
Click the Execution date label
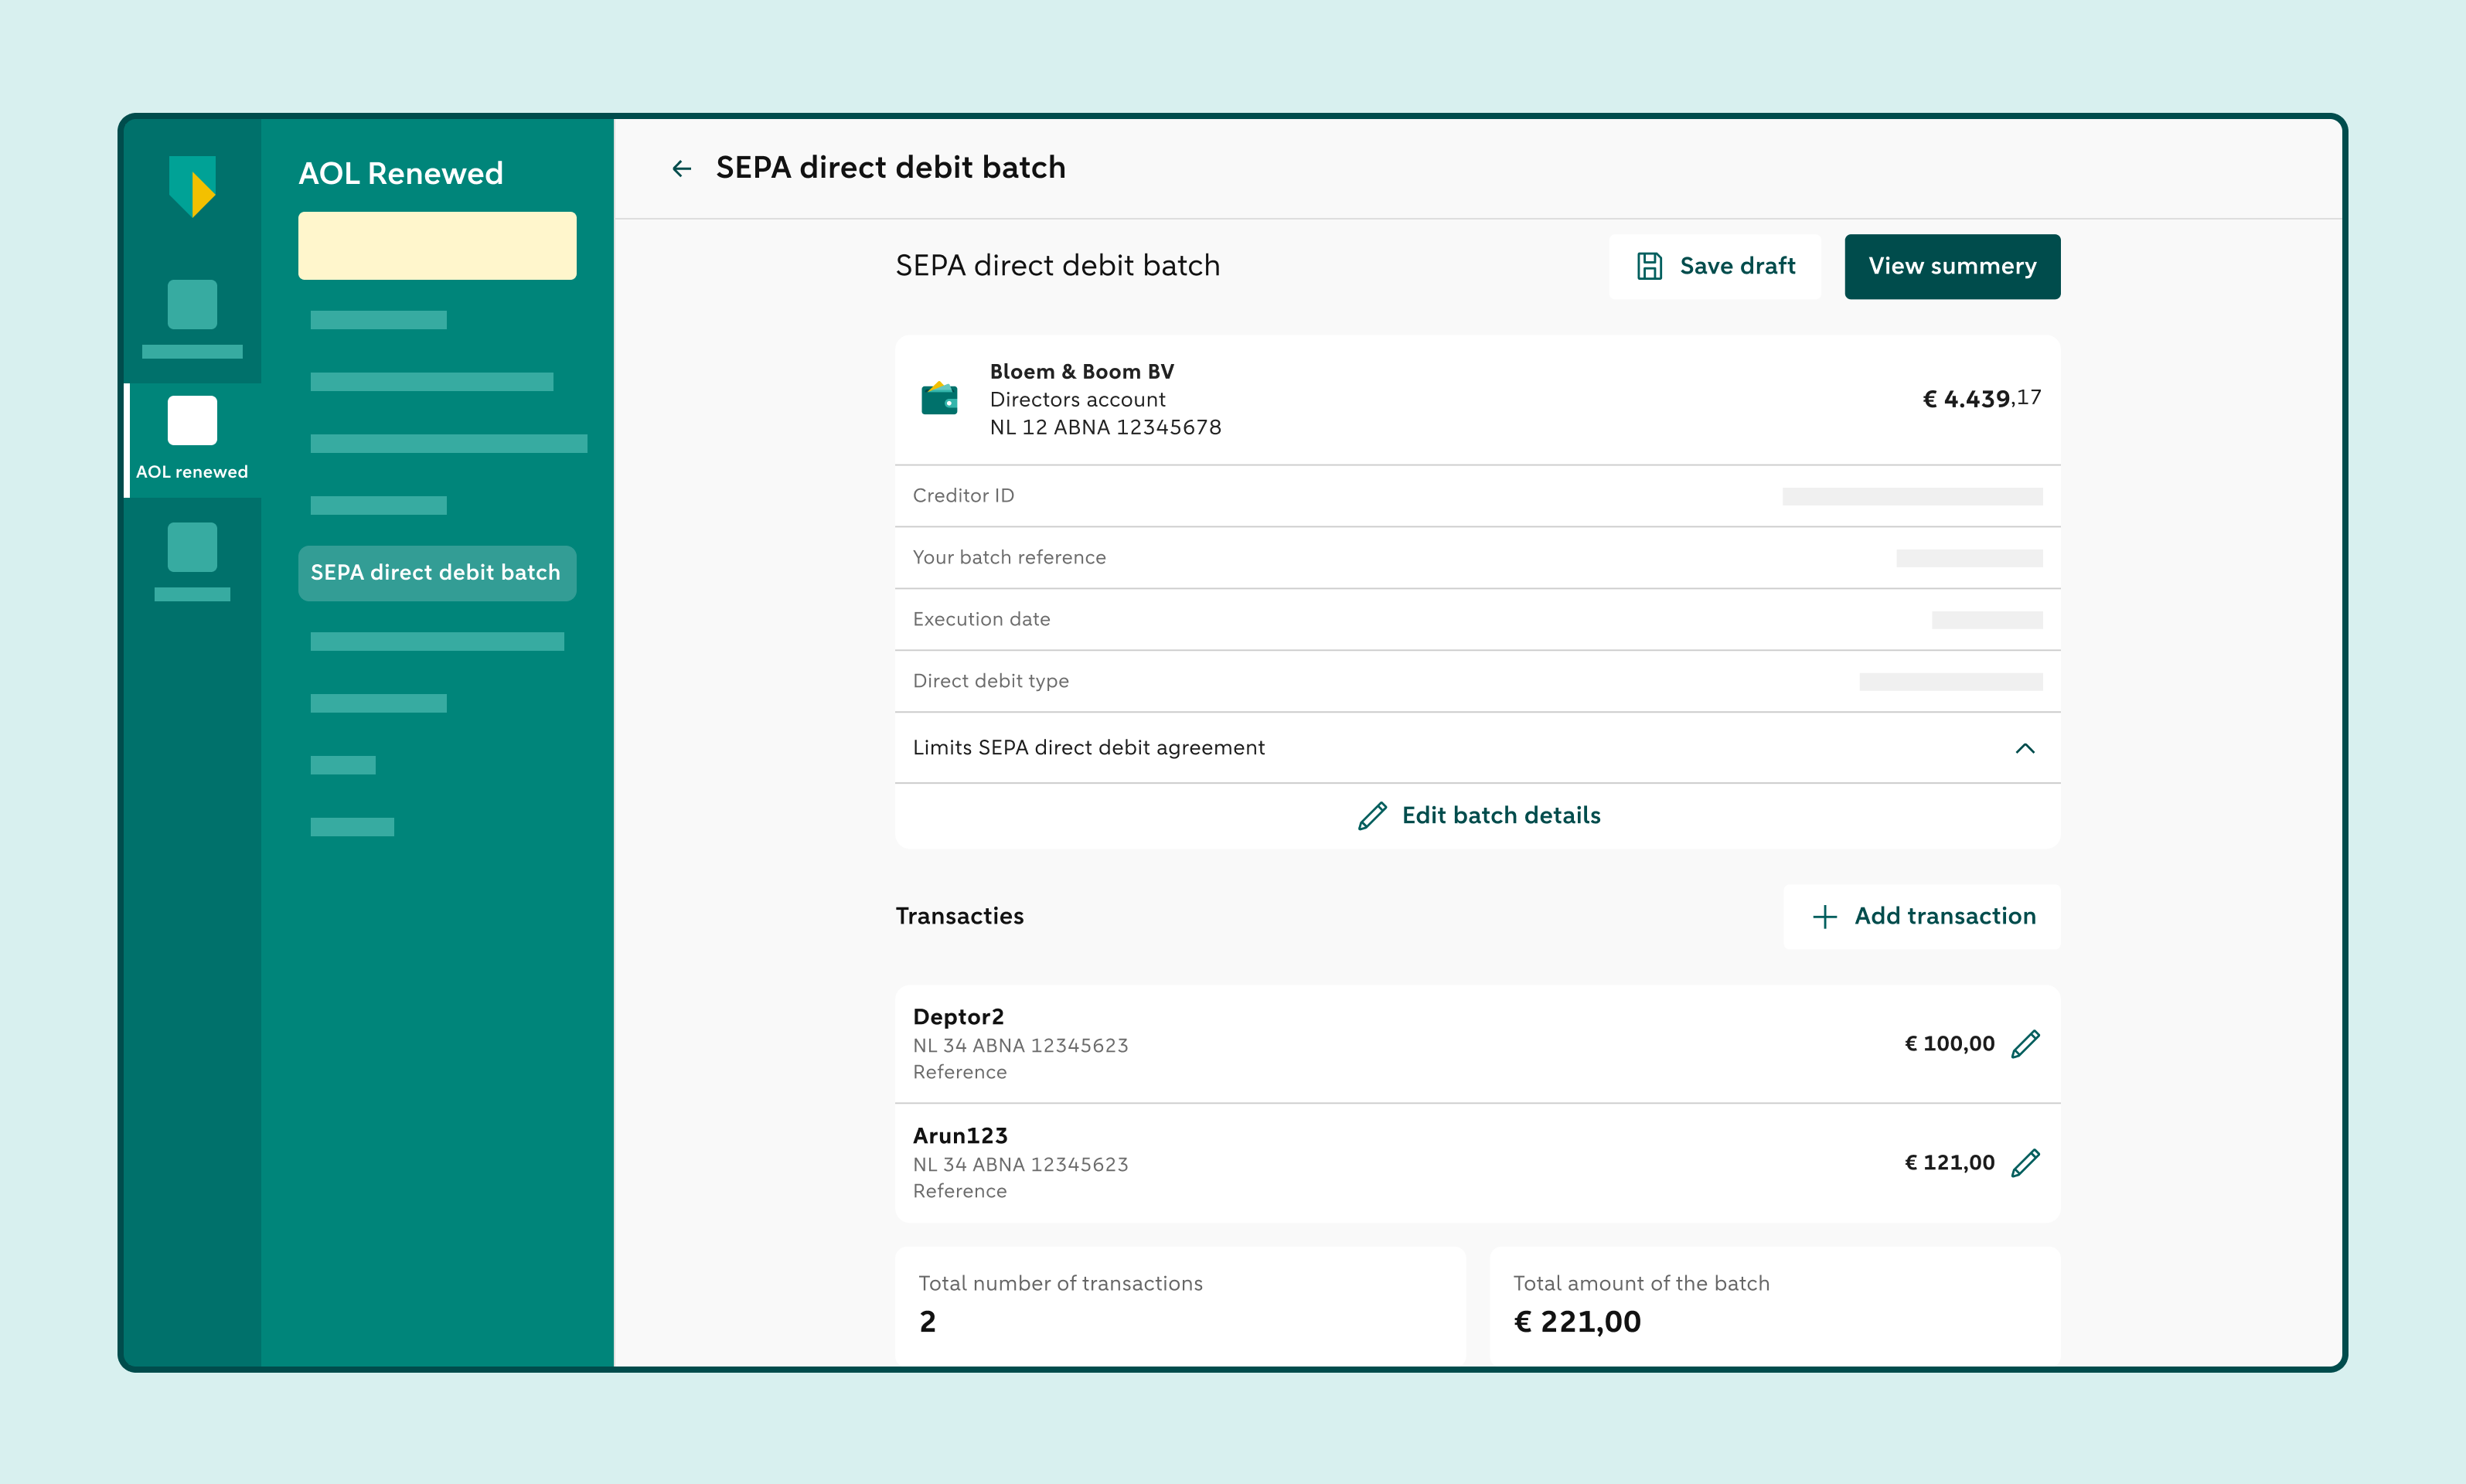[981, 620]
